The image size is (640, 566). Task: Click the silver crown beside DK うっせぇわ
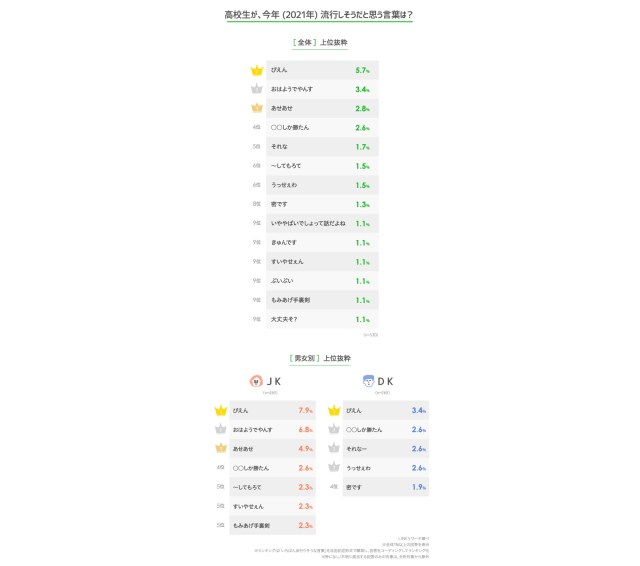334,468
